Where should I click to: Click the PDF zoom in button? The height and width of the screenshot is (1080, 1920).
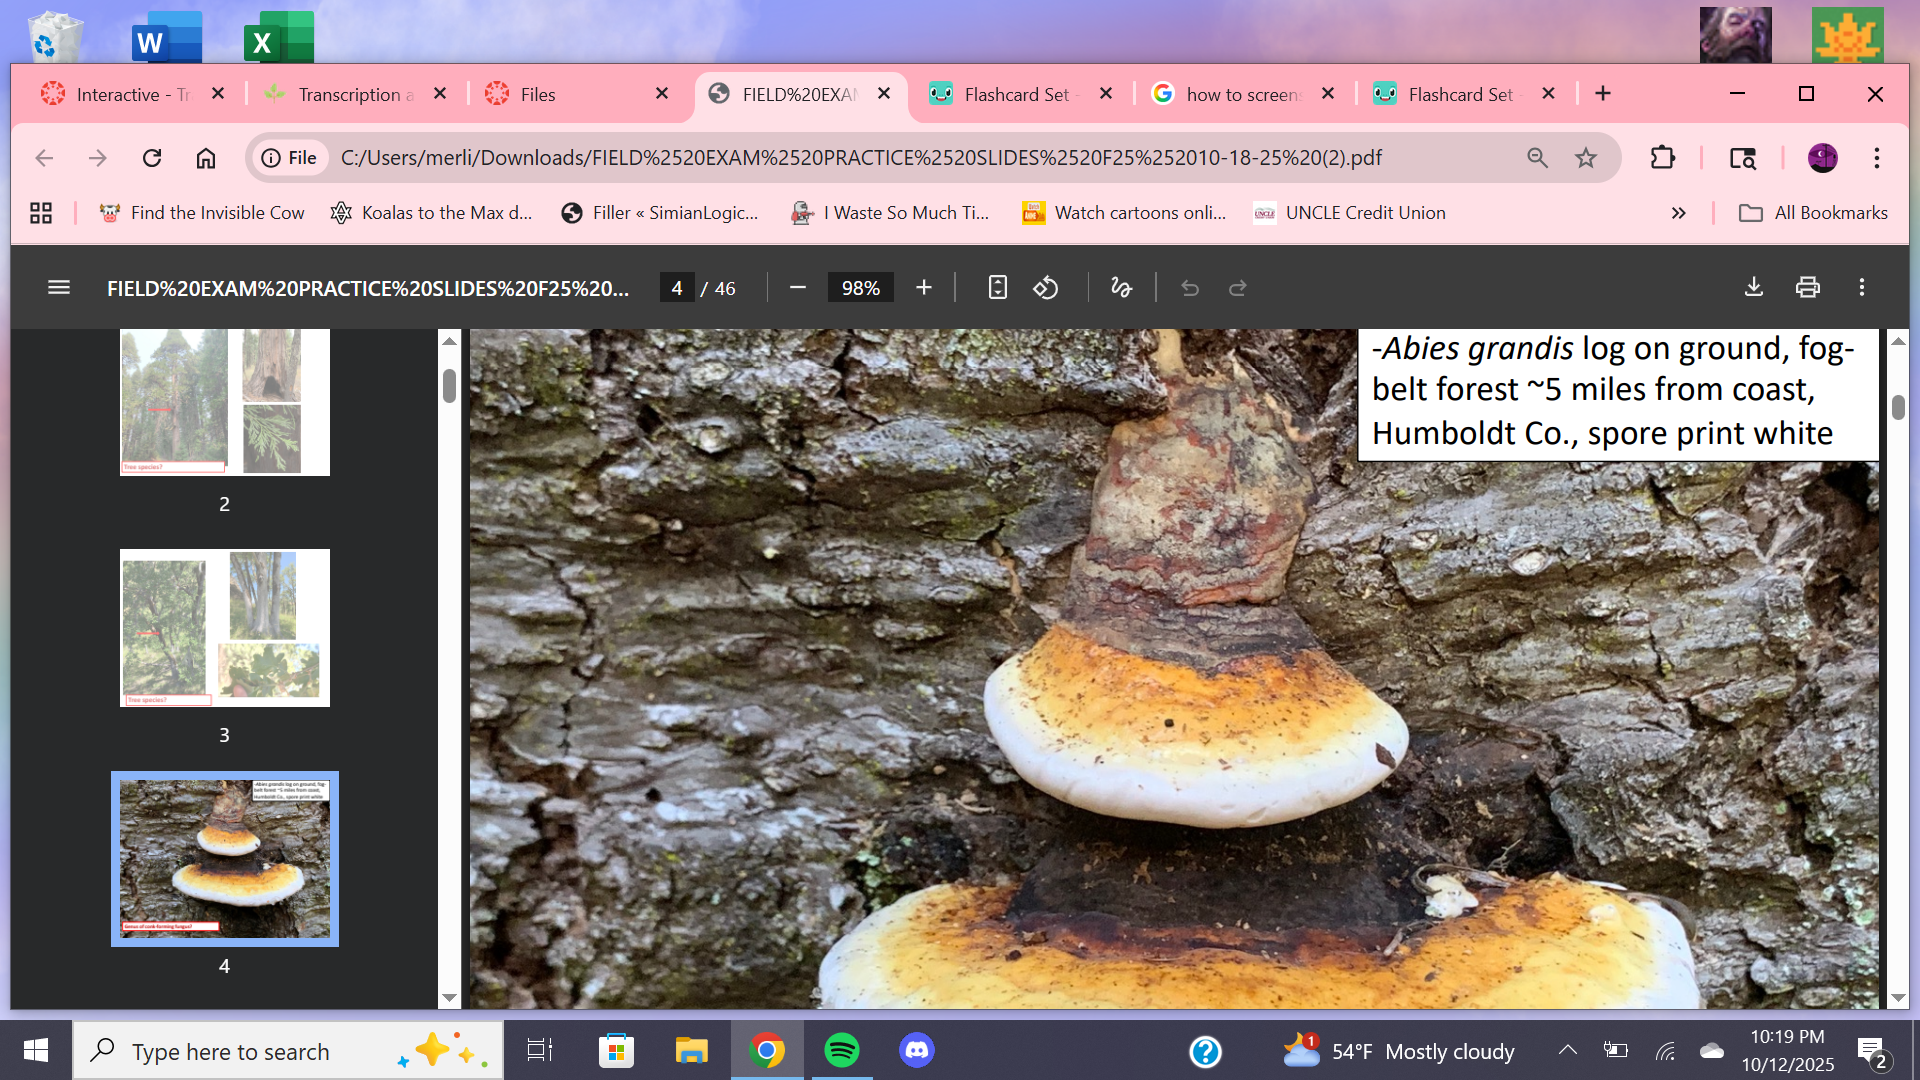tap(923, 288)
